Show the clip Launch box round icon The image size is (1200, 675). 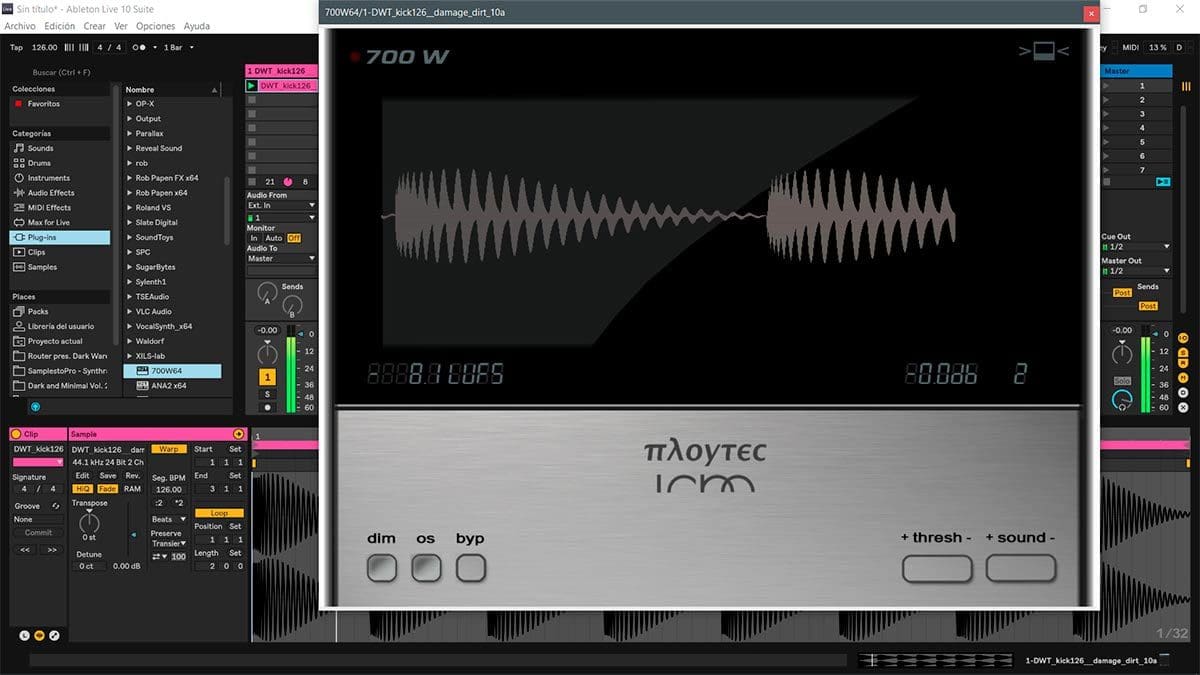pyautogui.click(x=25, y=635)
